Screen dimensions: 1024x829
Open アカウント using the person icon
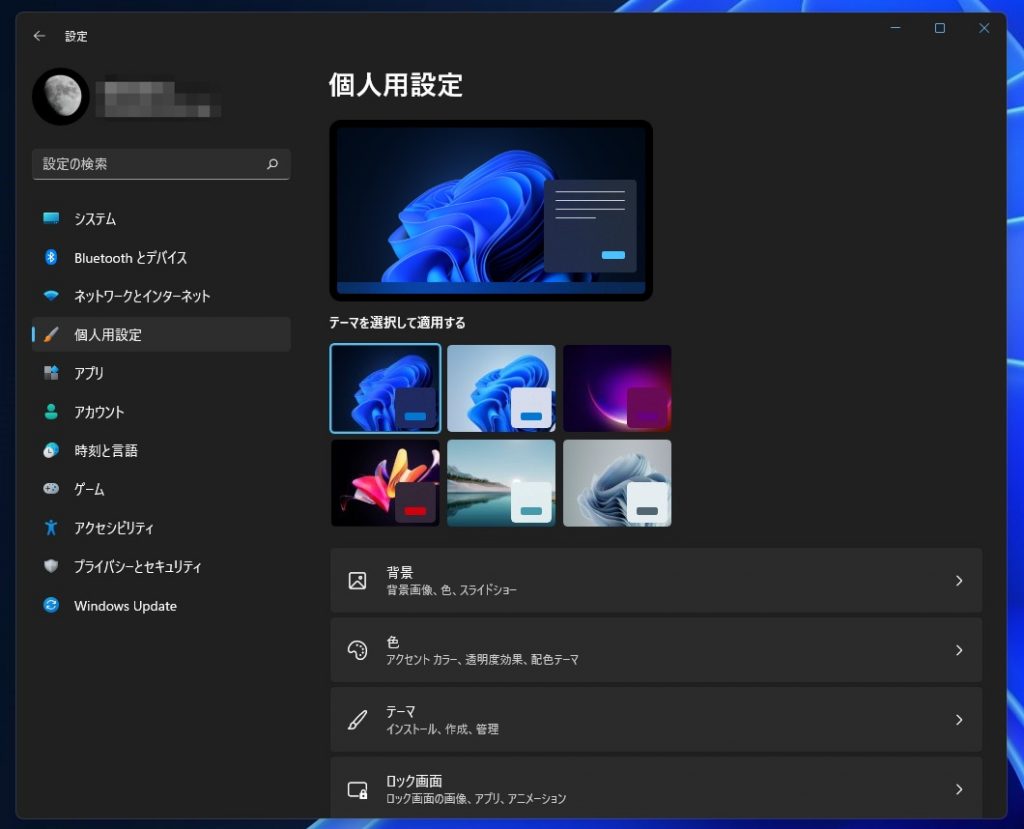(51, 412)
